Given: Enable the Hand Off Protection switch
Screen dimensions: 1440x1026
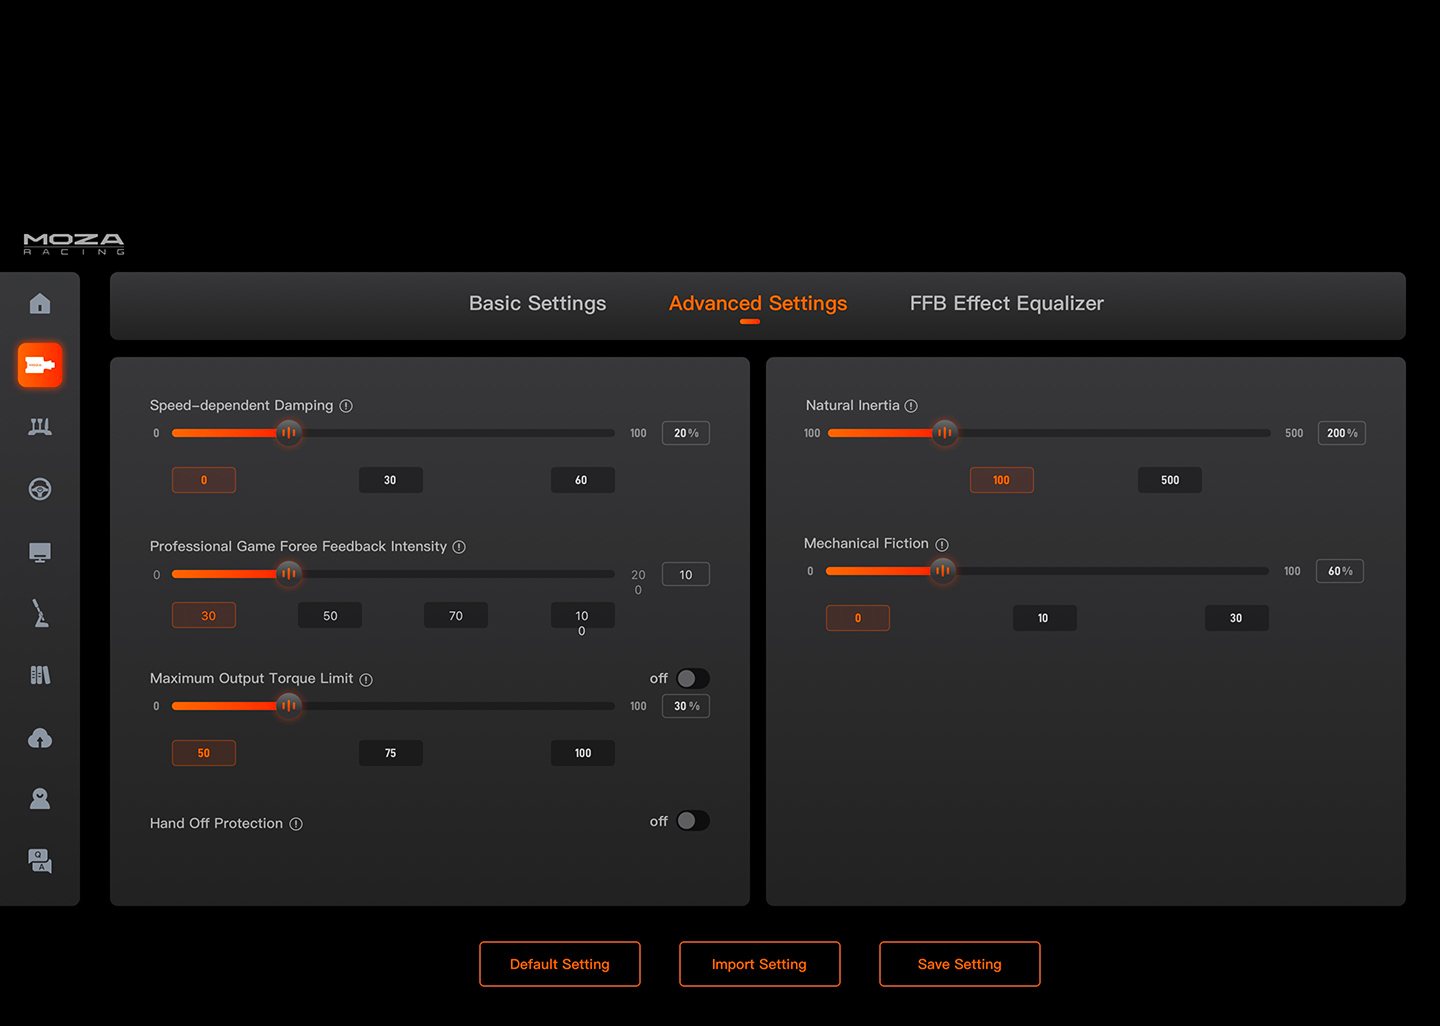Looking at the screenshot, I should point(692,821).
